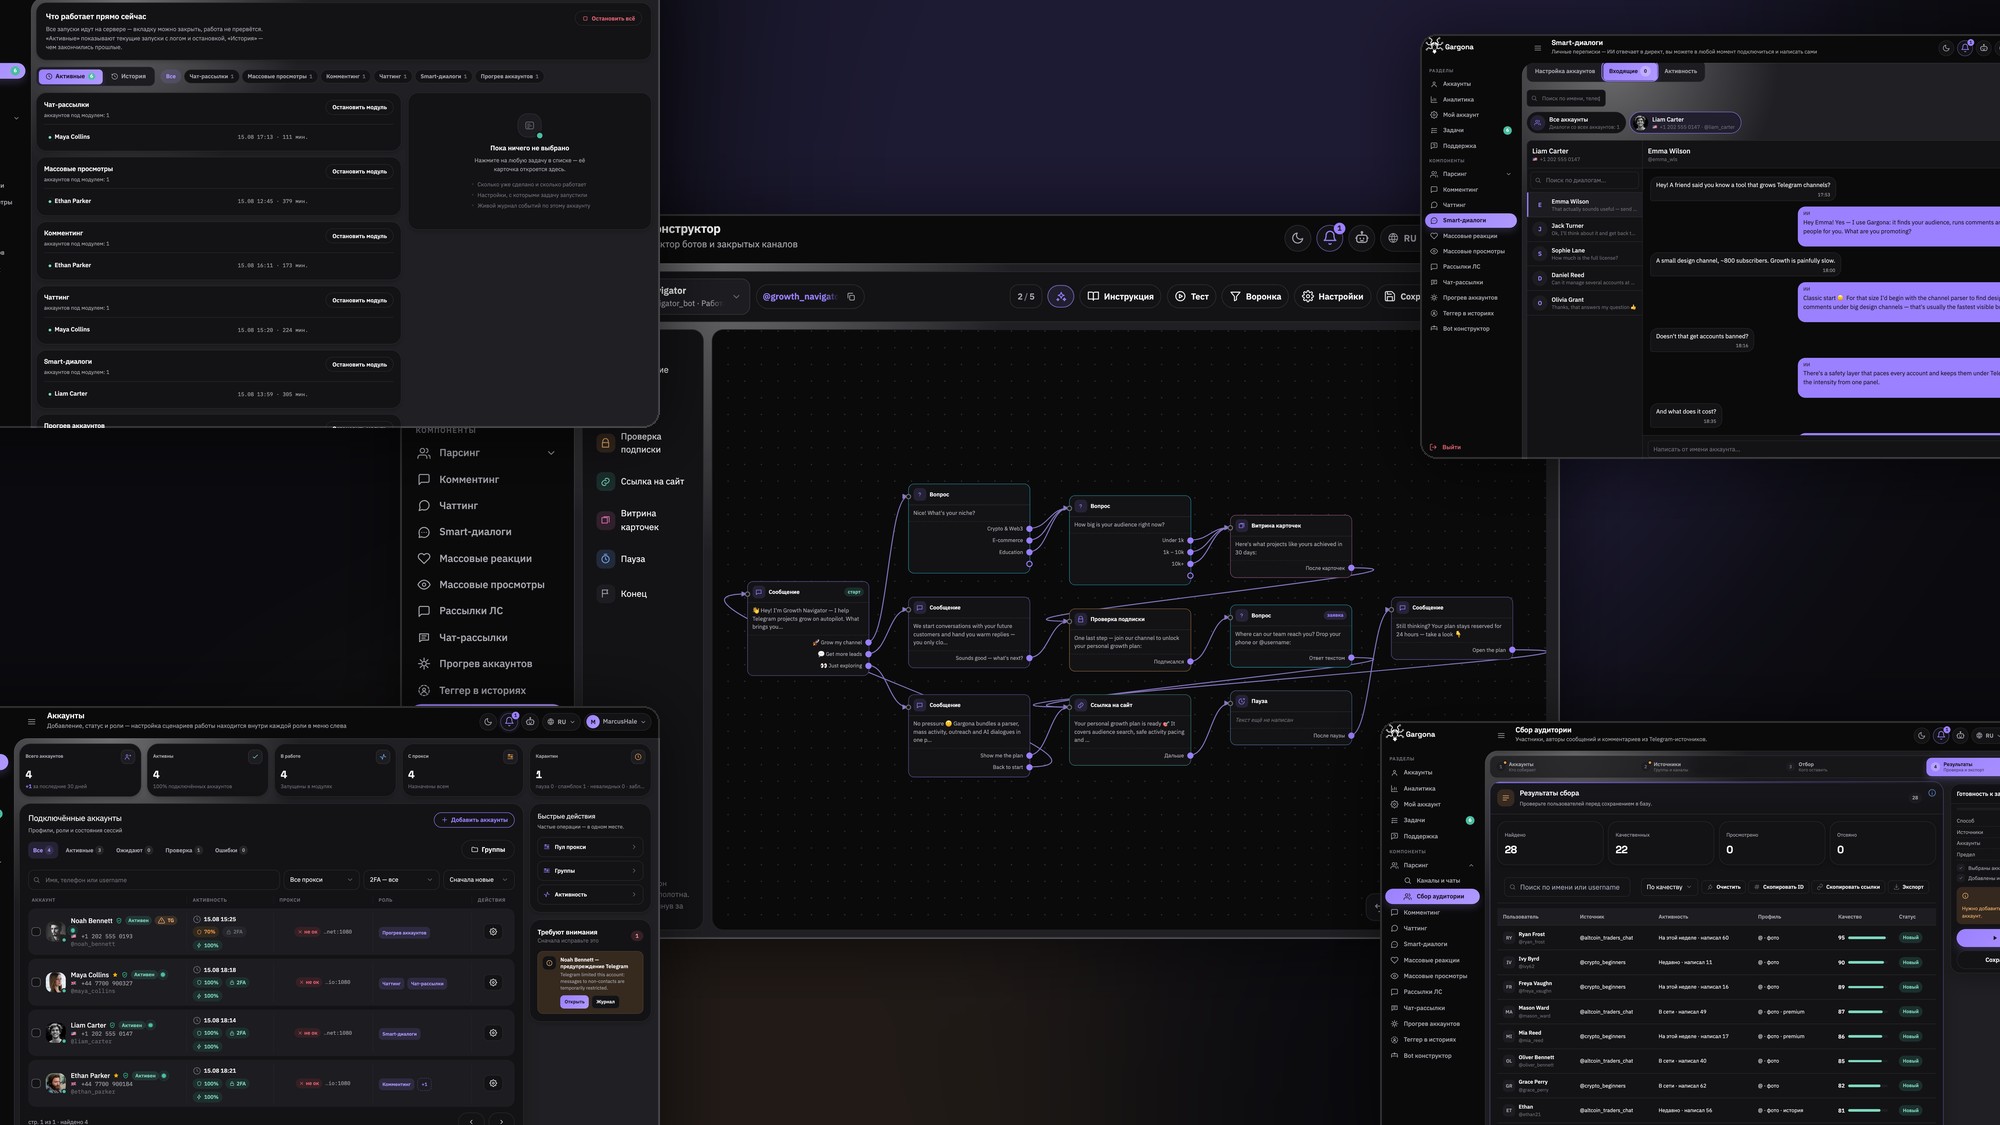Open the settings gear for Noah Bennett
This screenshot has height=1125, width=2000.
(493, 932)
